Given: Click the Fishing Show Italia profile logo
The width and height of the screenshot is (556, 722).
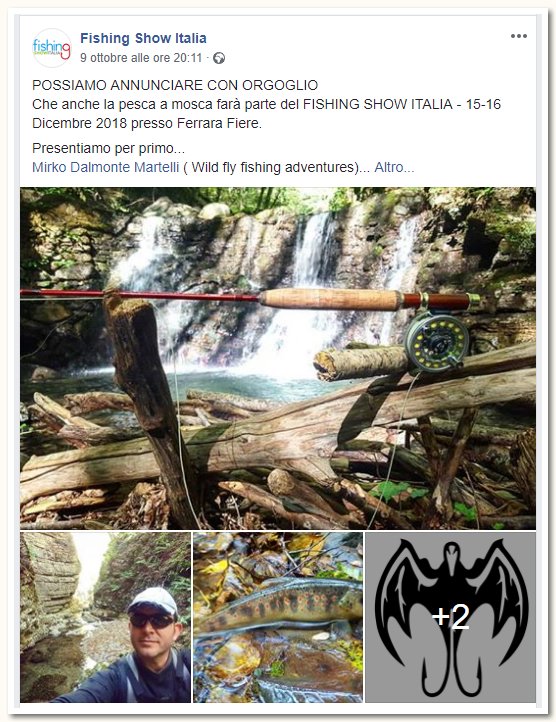Looking at the screenshot, I should [52, 48].
